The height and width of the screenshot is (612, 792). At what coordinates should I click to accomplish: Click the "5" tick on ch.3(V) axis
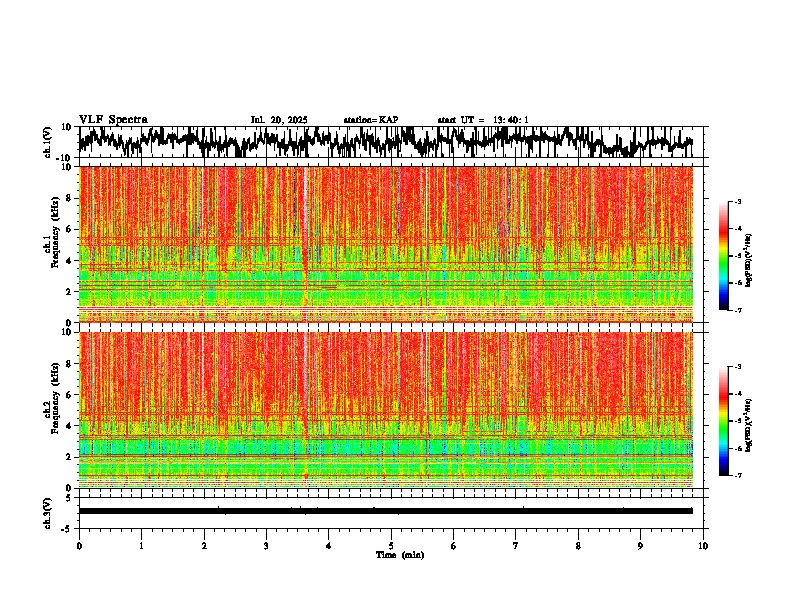(70, 498)
